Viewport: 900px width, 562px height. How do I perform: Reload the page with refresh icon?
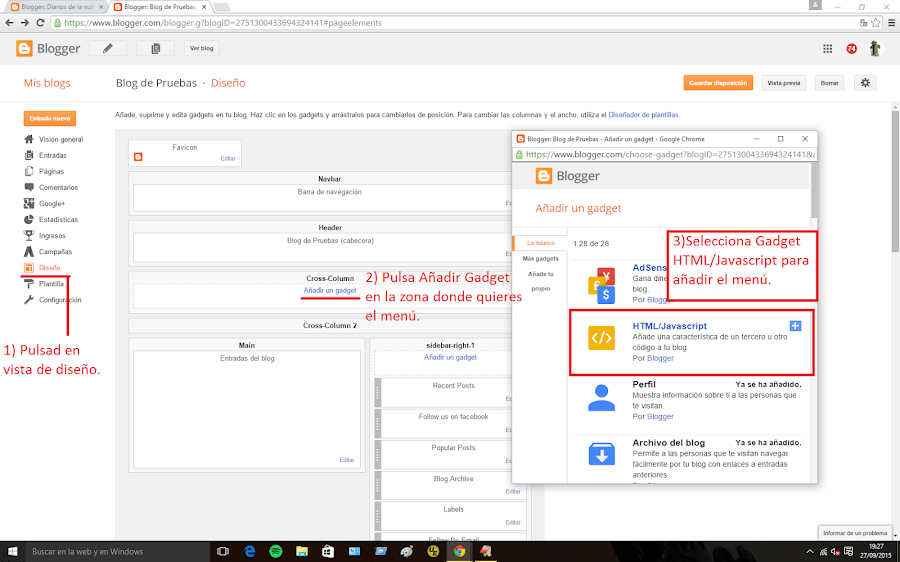pyautogui.click(x=40, y=23)
